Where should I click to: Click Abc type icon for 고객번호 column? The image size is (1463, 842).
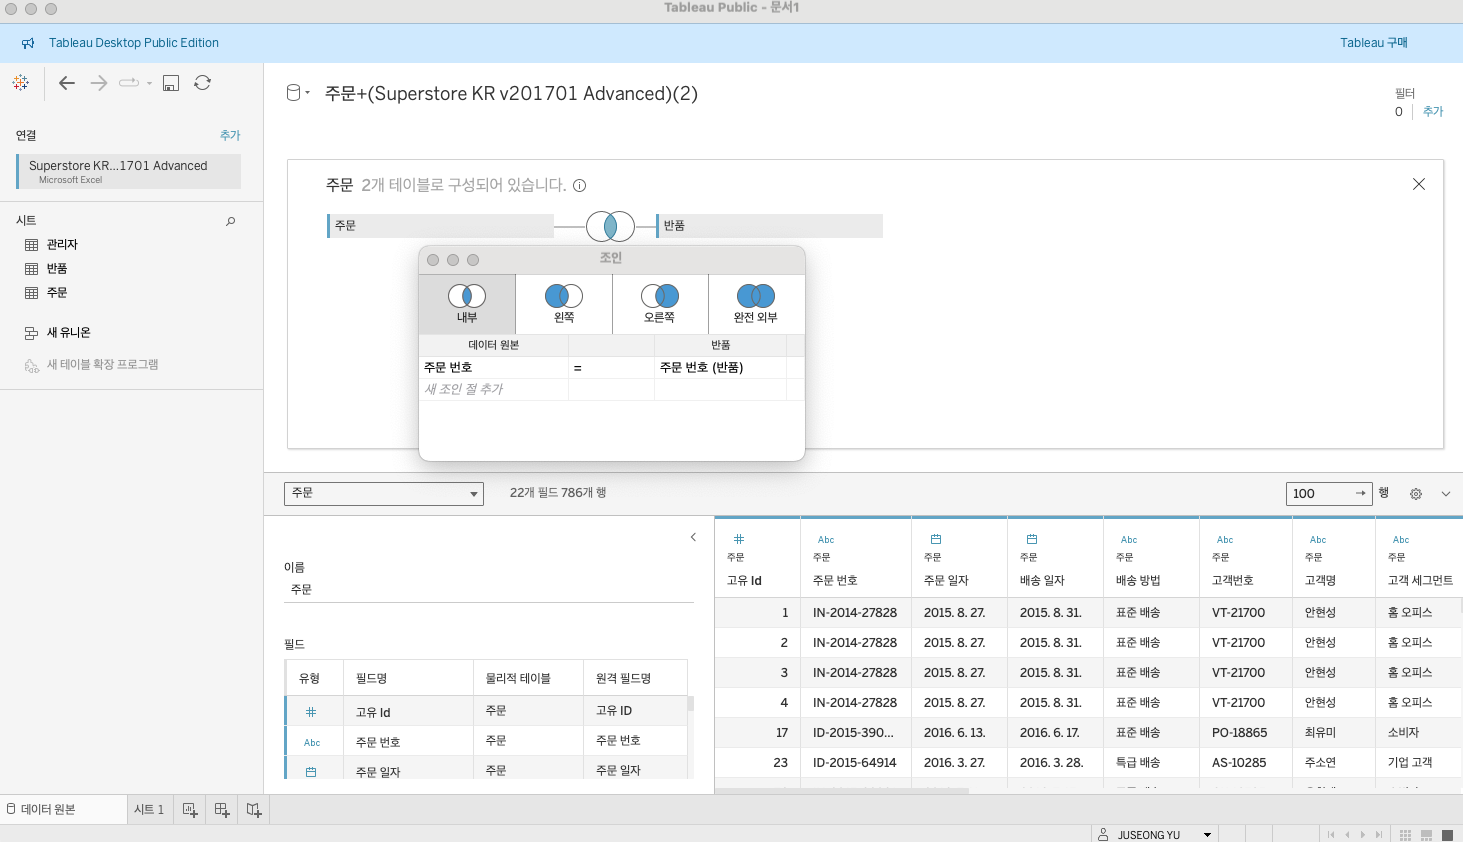pos(1225,540)
